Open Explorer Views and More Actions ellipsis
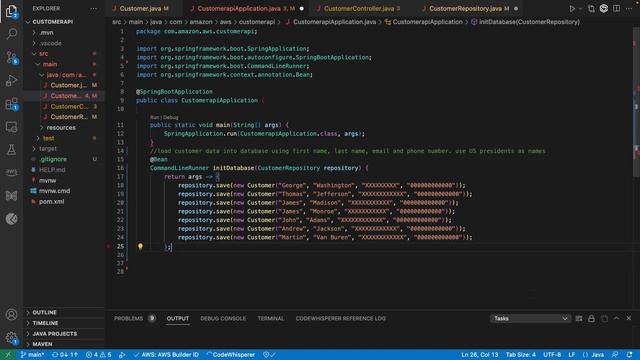 tap(93, 9)
